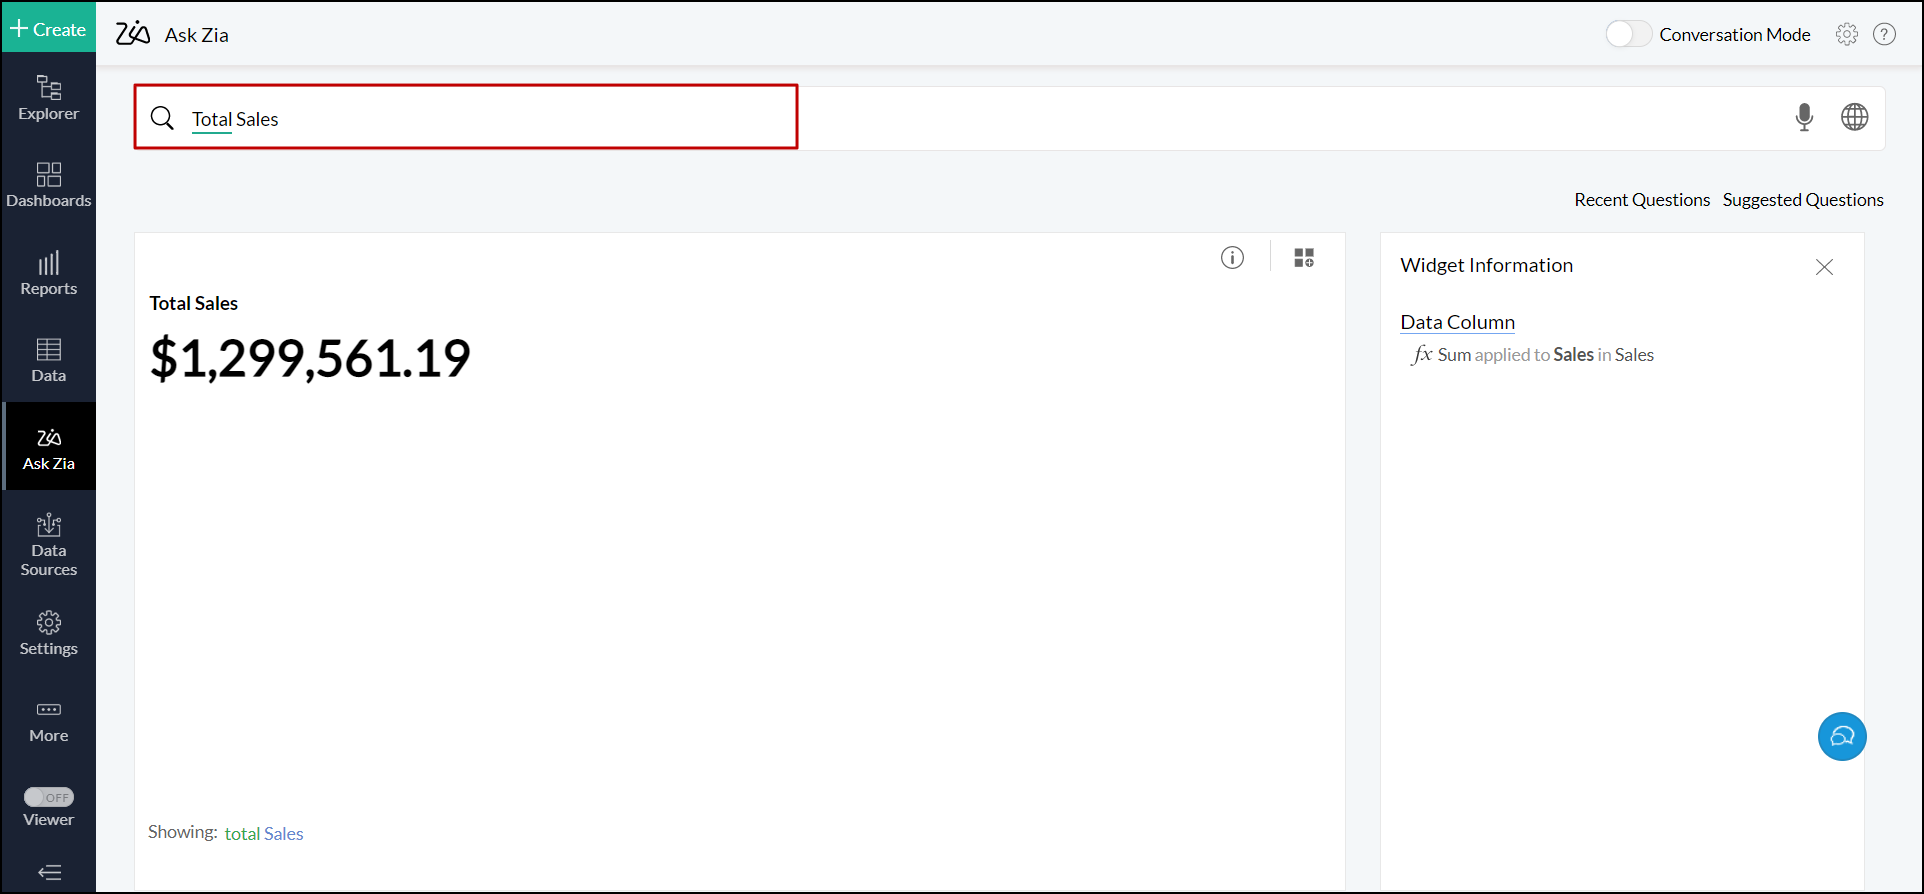Open the Dashboards section

point(49,185)
